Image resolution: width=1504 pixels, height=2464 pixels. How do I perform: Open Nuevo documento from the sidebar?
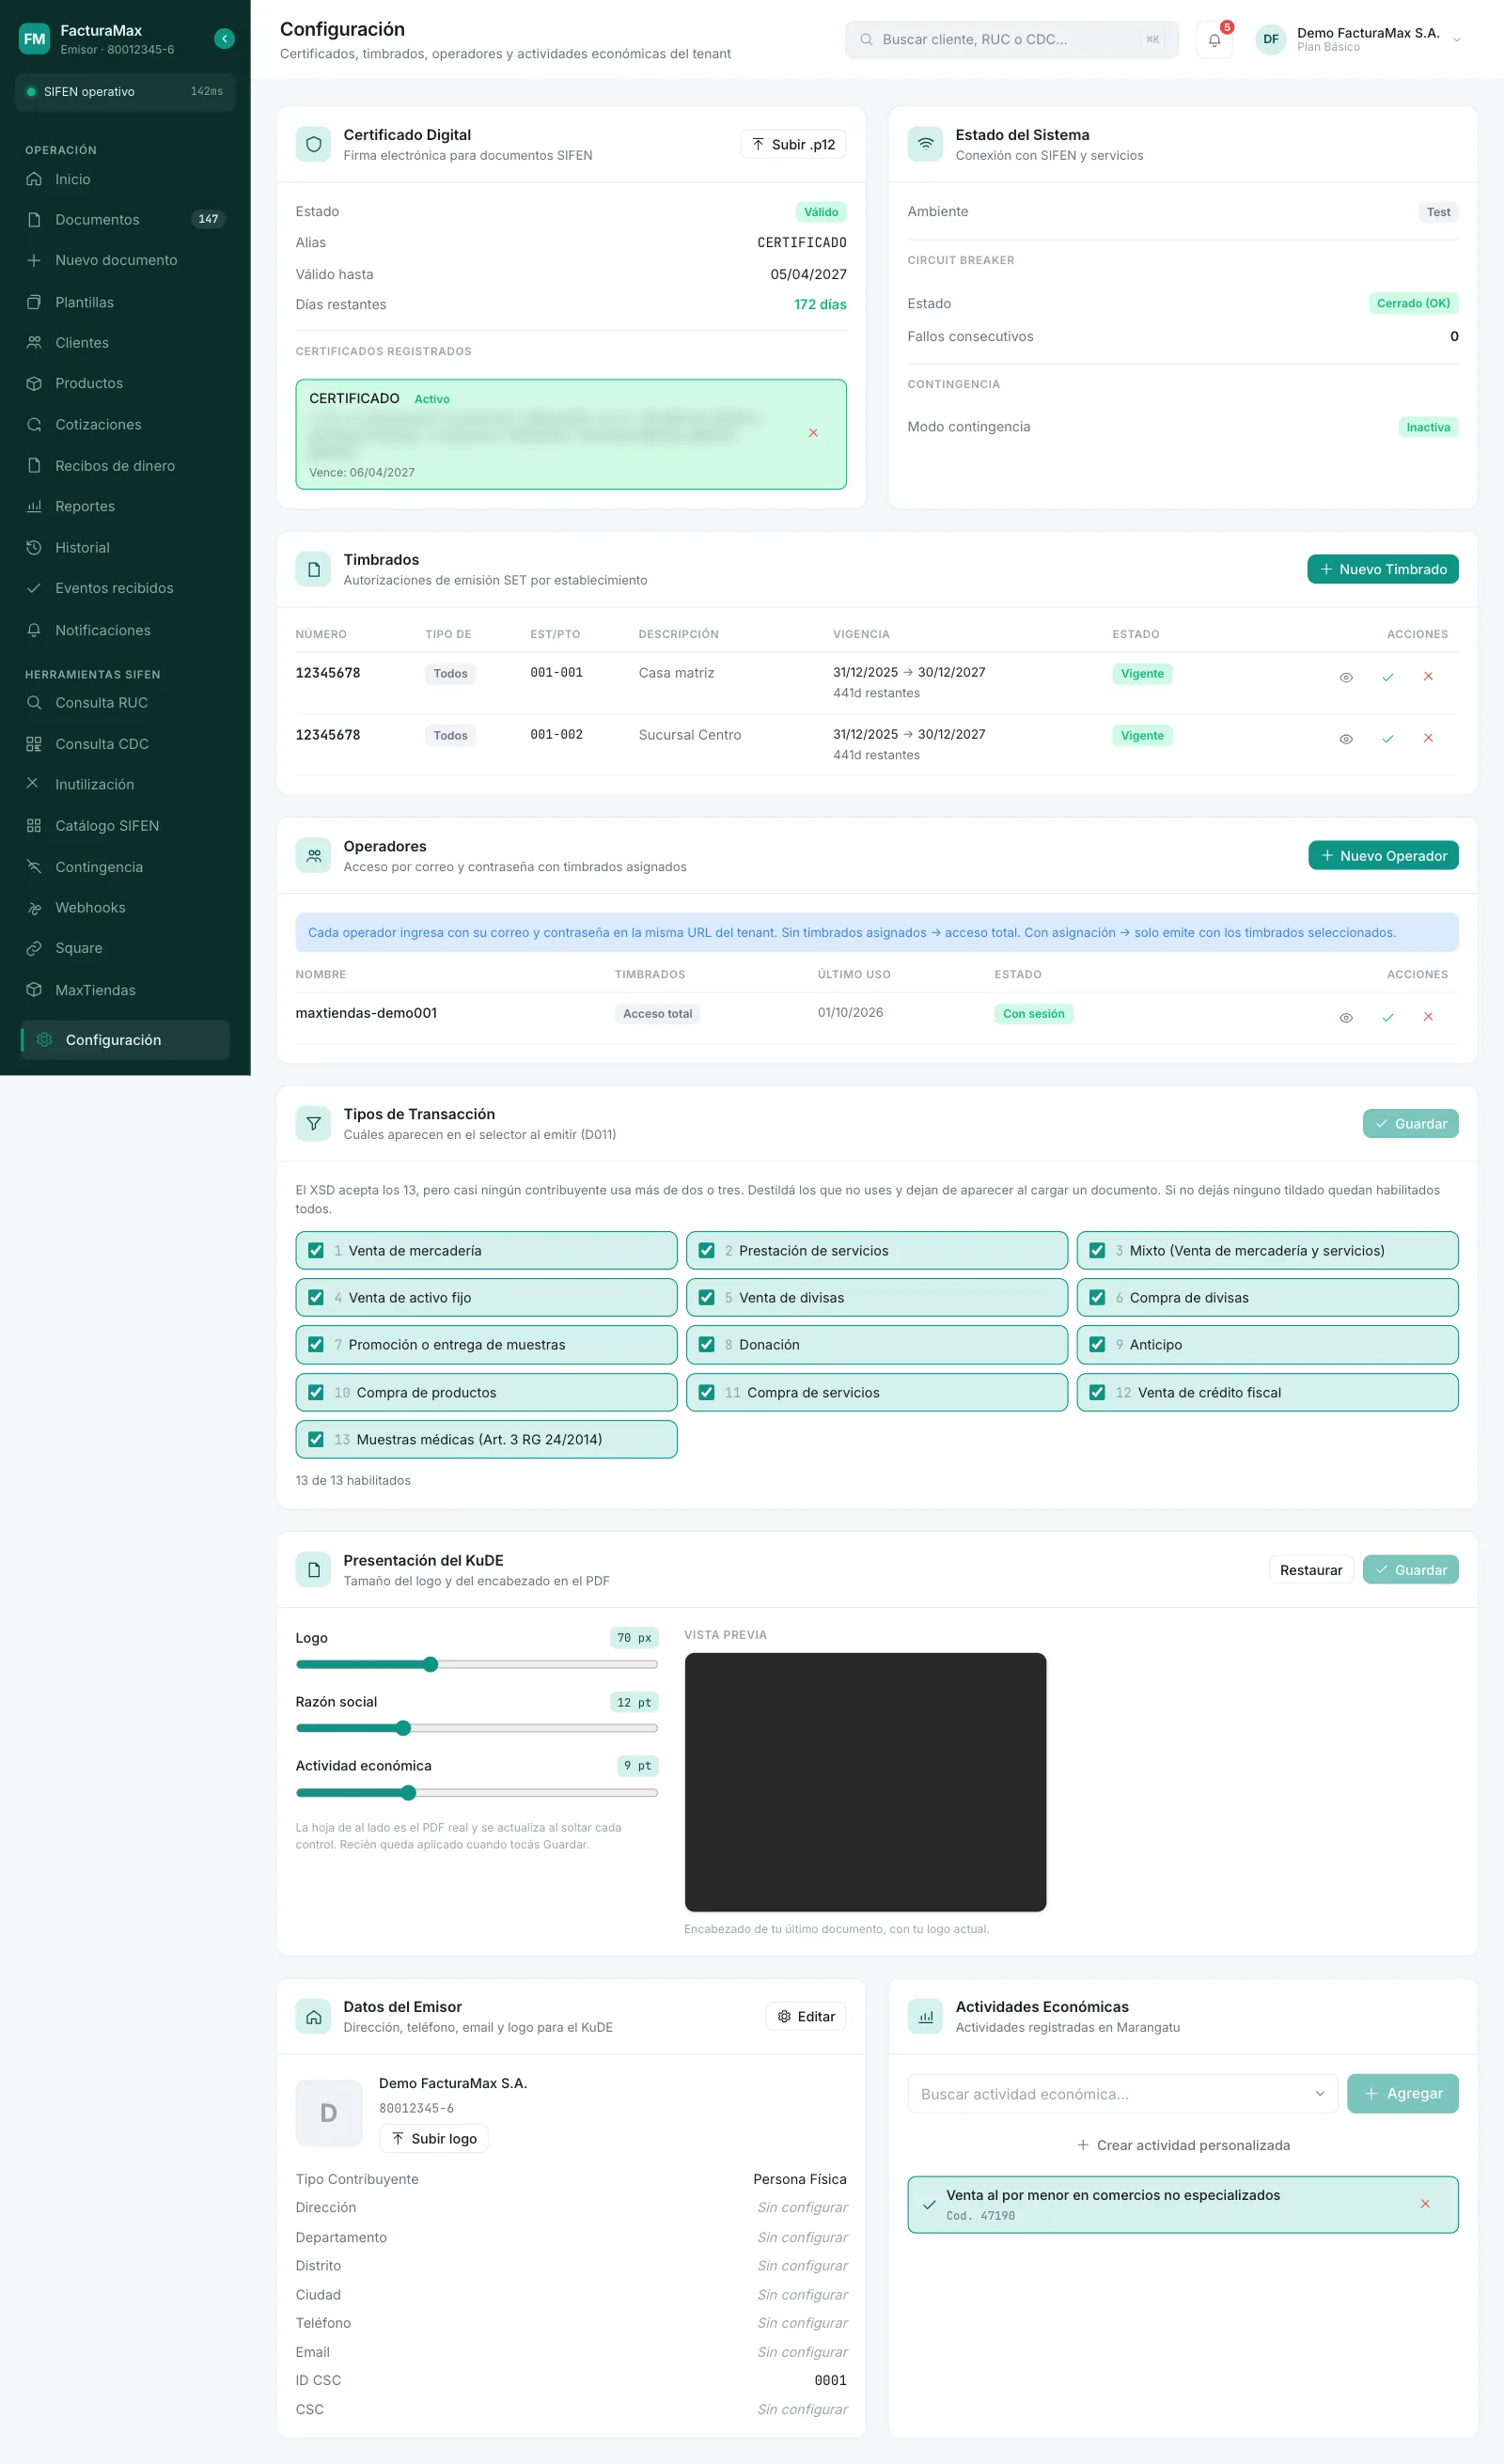pyautogui.click(x=125, y=260)
